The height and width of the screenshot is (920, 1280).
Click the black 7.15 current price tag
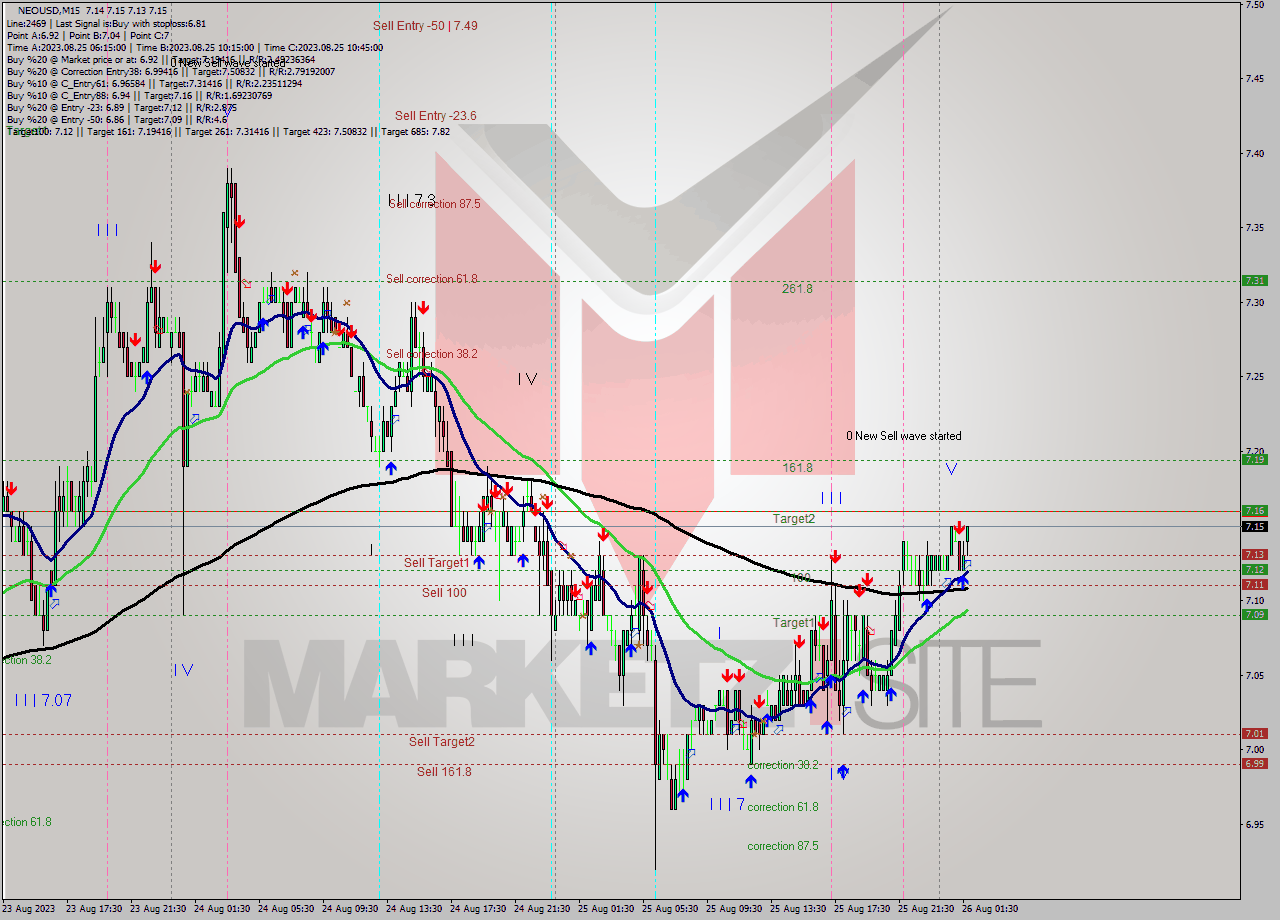[1254, 526]
